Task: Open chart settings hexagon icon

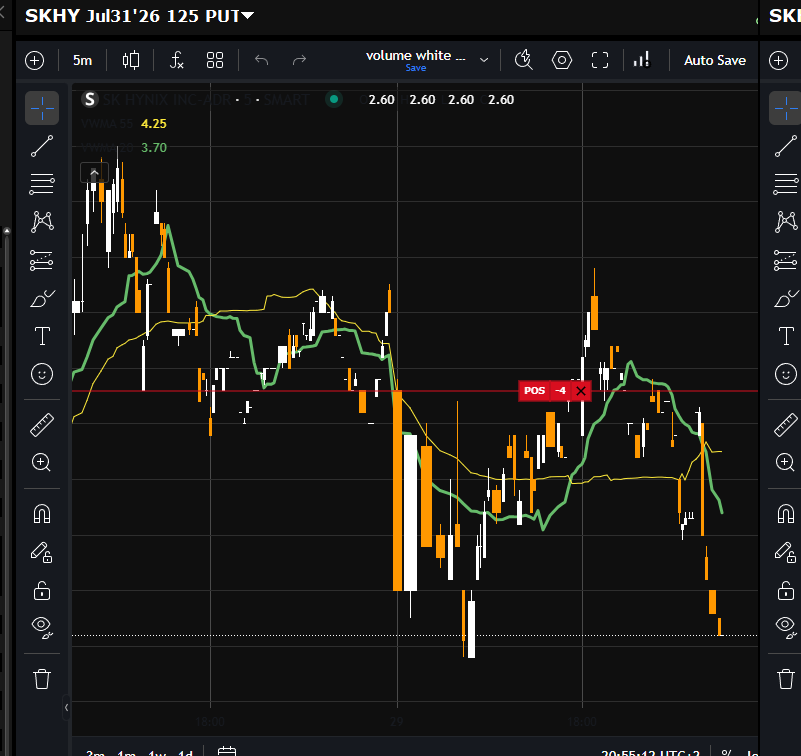Action: (562, 60)
